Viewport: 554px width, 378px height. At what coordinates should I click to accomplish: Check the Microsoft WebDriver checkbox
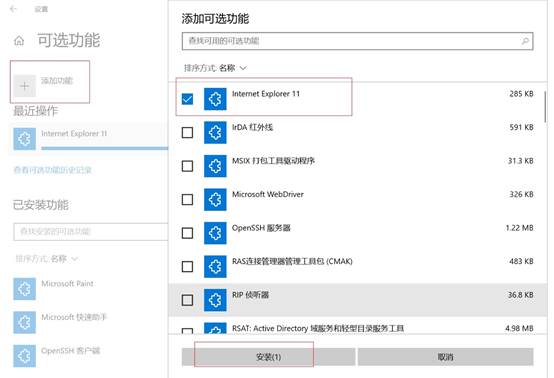(x=187, y=200)
